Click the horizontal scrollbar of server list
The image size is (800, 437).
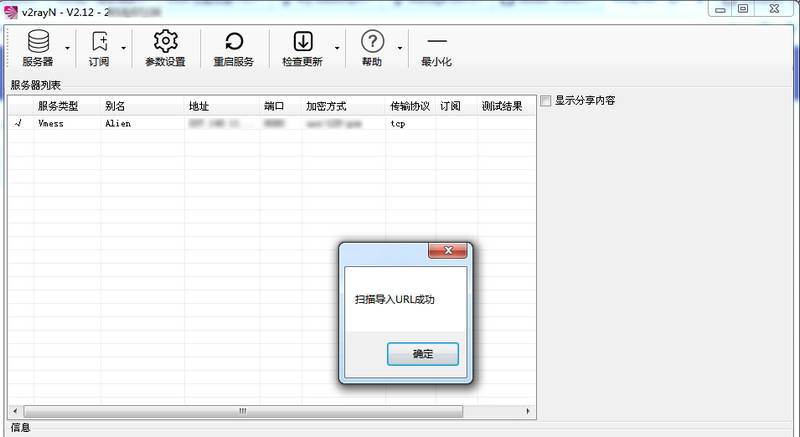pyautogui.click(x=242, y=411)
